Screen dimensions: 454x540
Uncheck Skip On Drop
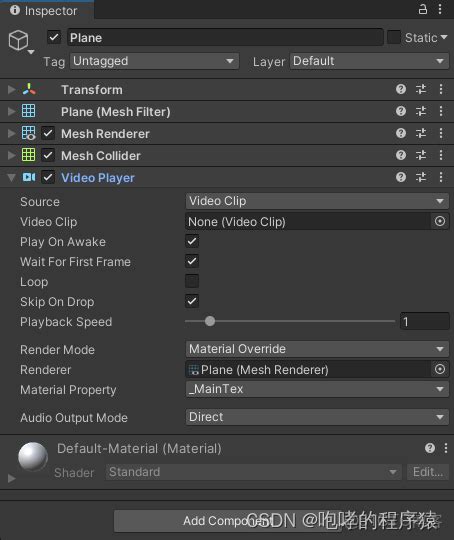(x=192, y=301)
